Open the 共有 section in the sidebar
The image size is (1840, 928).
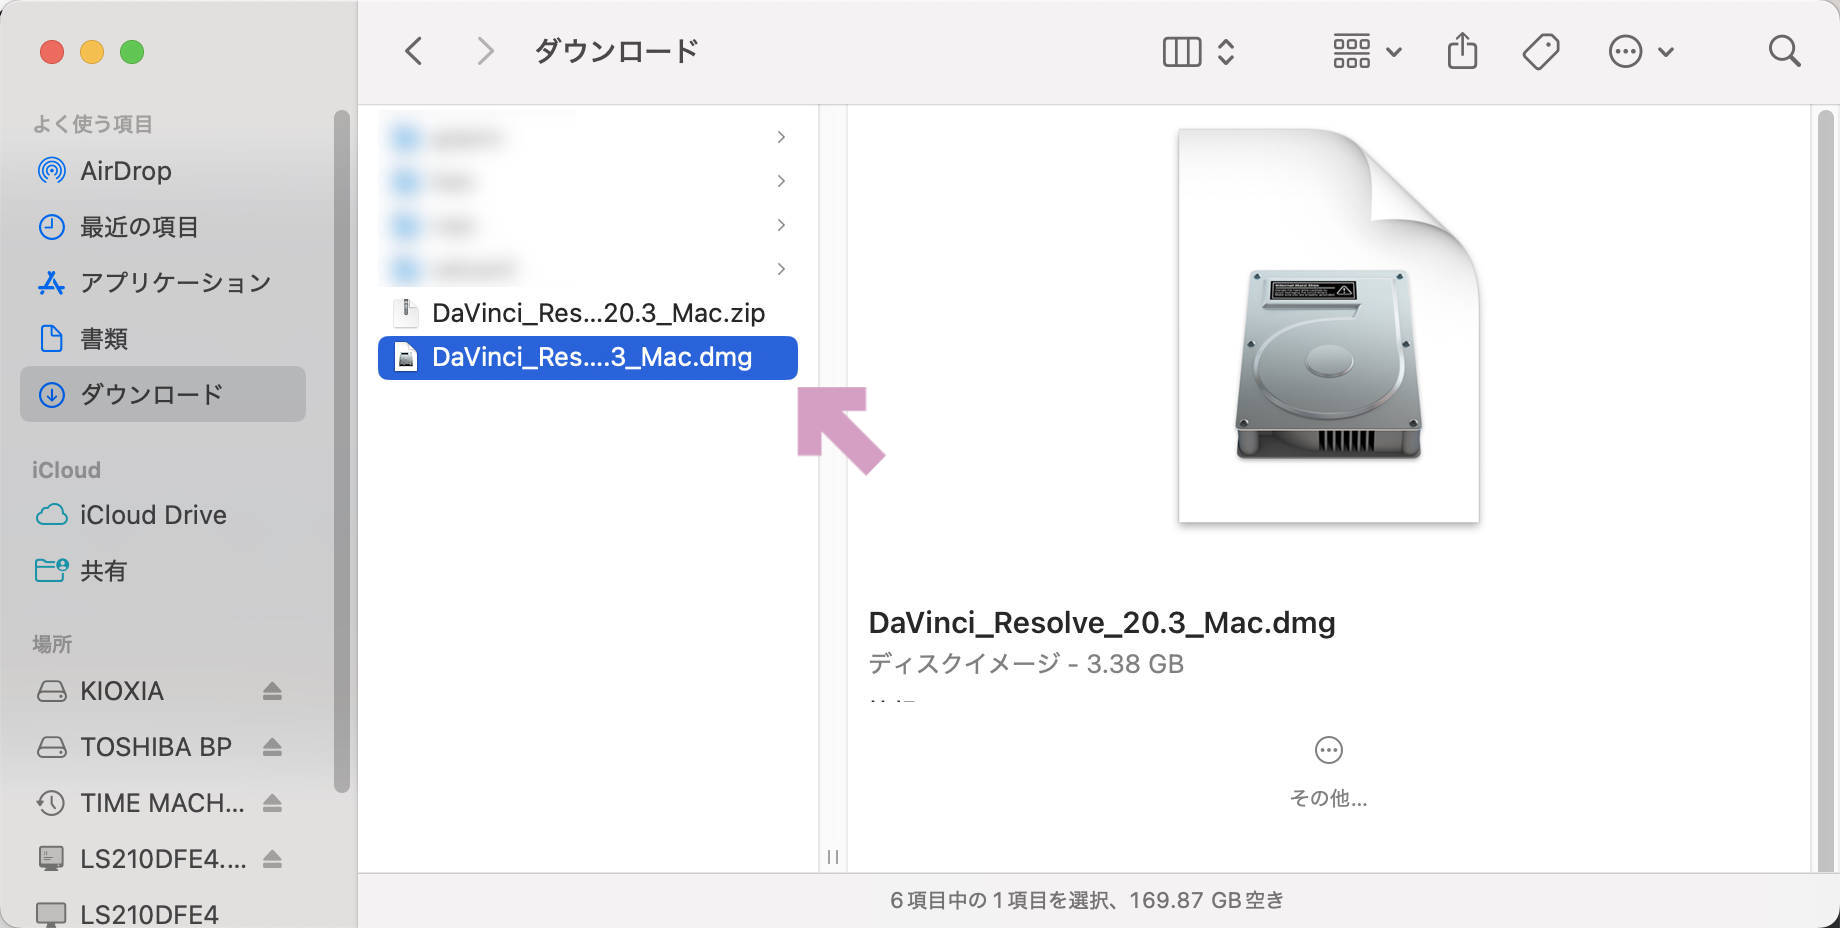click(103, 570)
